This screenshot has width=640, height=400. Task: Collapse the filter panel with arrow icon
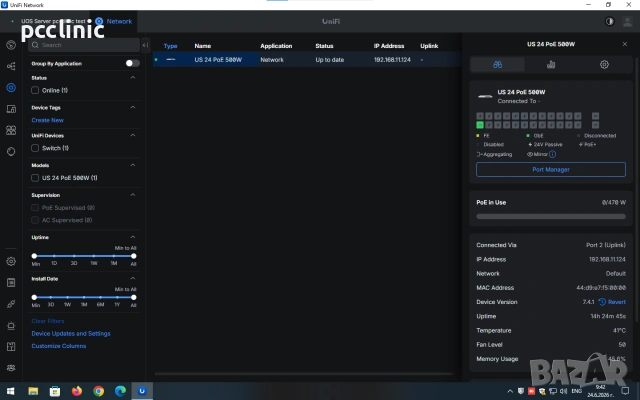coord(145,45)
